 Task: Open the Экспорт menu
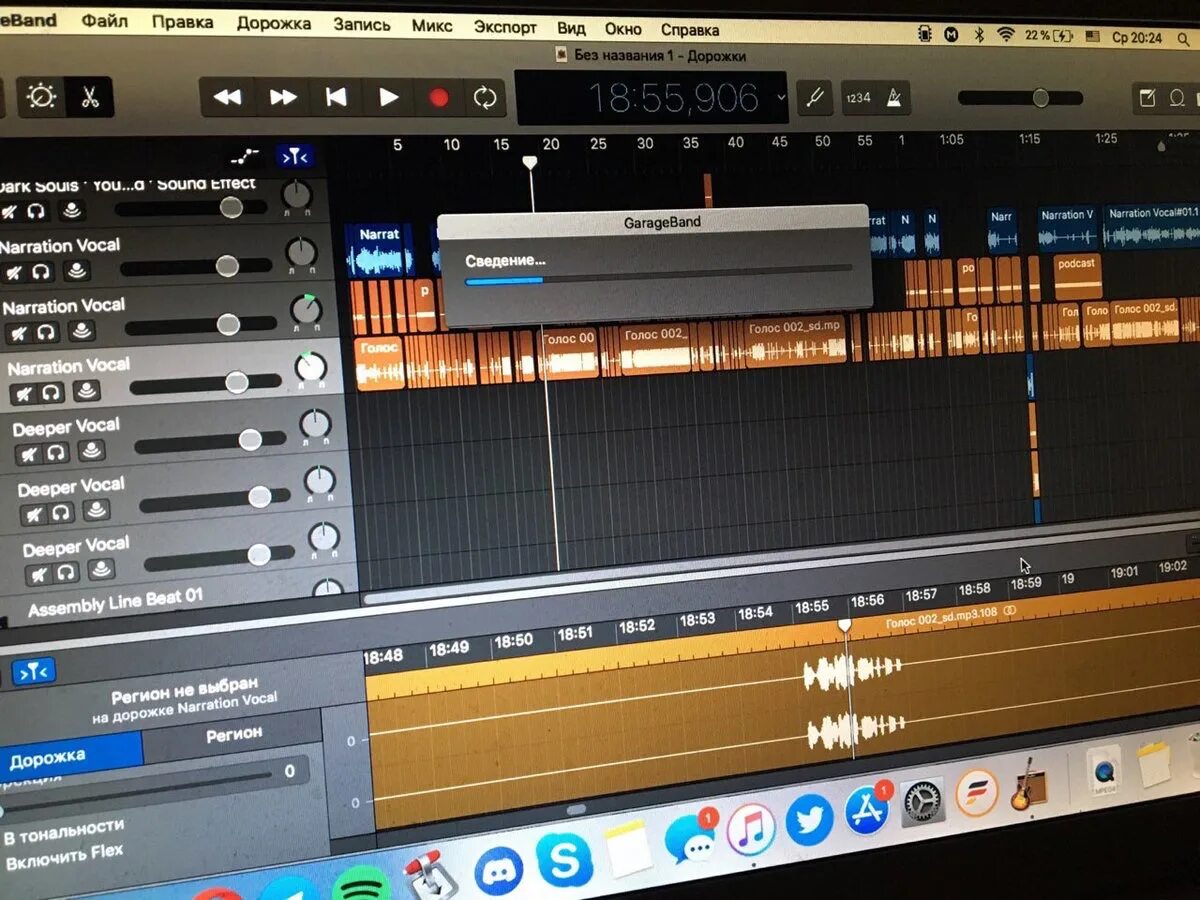coord(505,27)
